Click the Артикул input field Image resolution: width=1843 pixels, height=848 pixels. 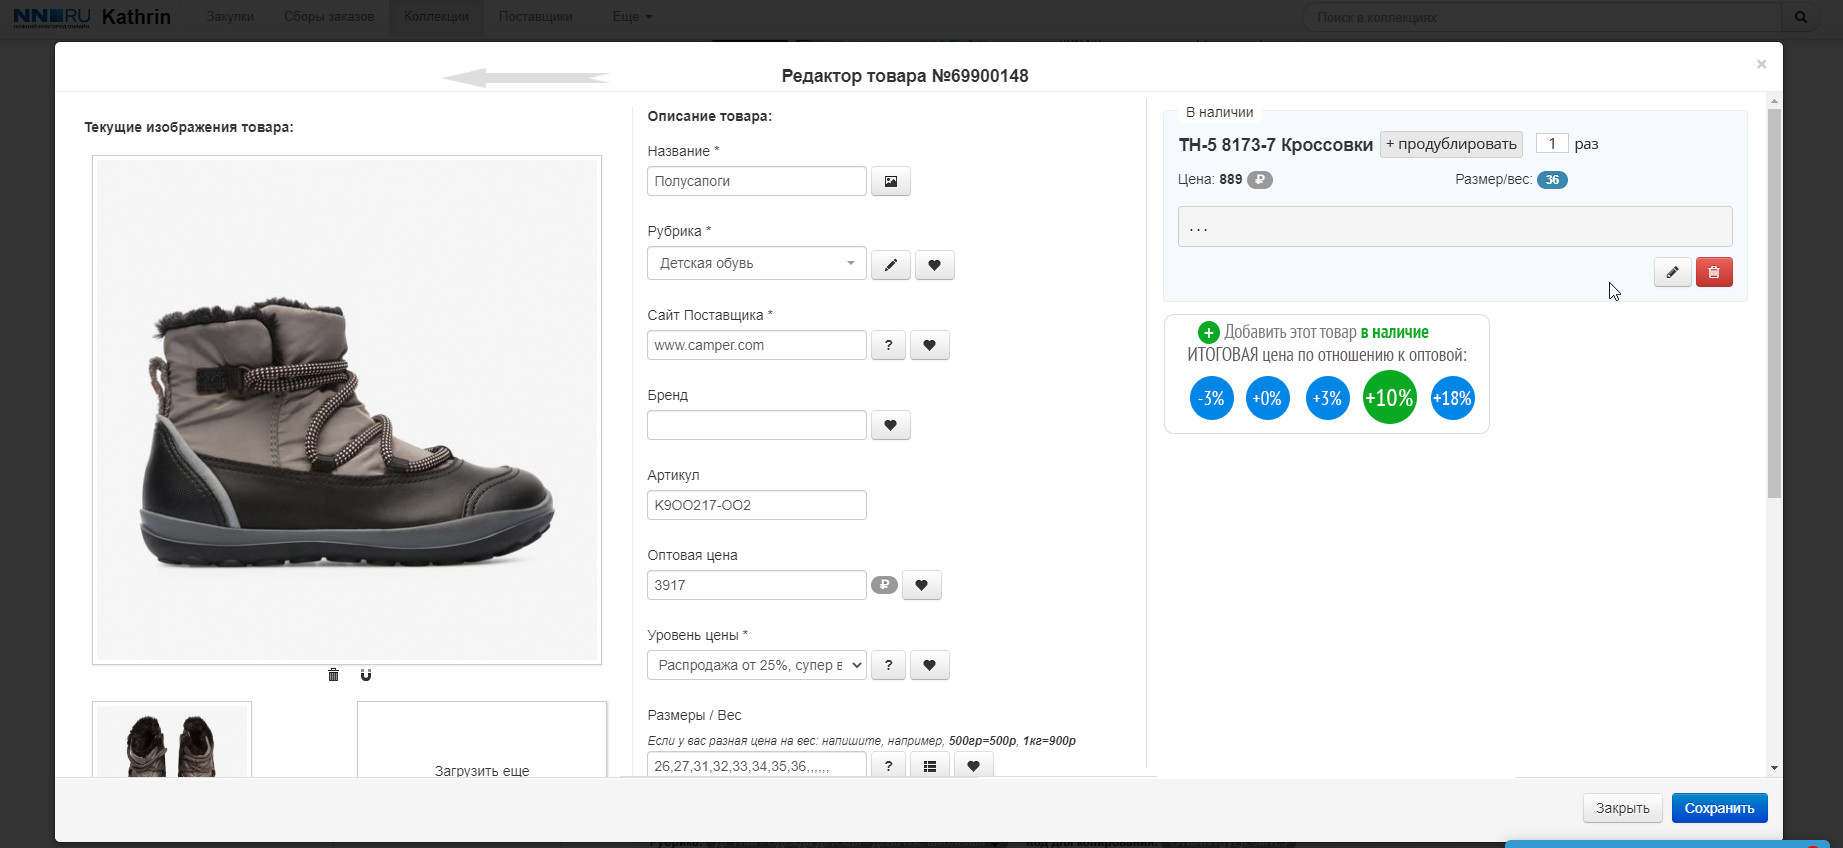(x=756, y=505)
